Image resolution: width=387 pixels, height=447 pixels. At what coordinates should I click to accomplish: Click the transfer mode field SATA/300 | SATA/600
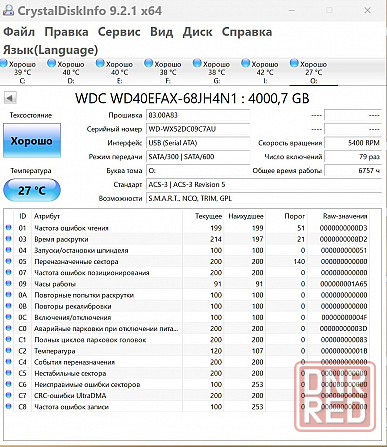[198, 157]
